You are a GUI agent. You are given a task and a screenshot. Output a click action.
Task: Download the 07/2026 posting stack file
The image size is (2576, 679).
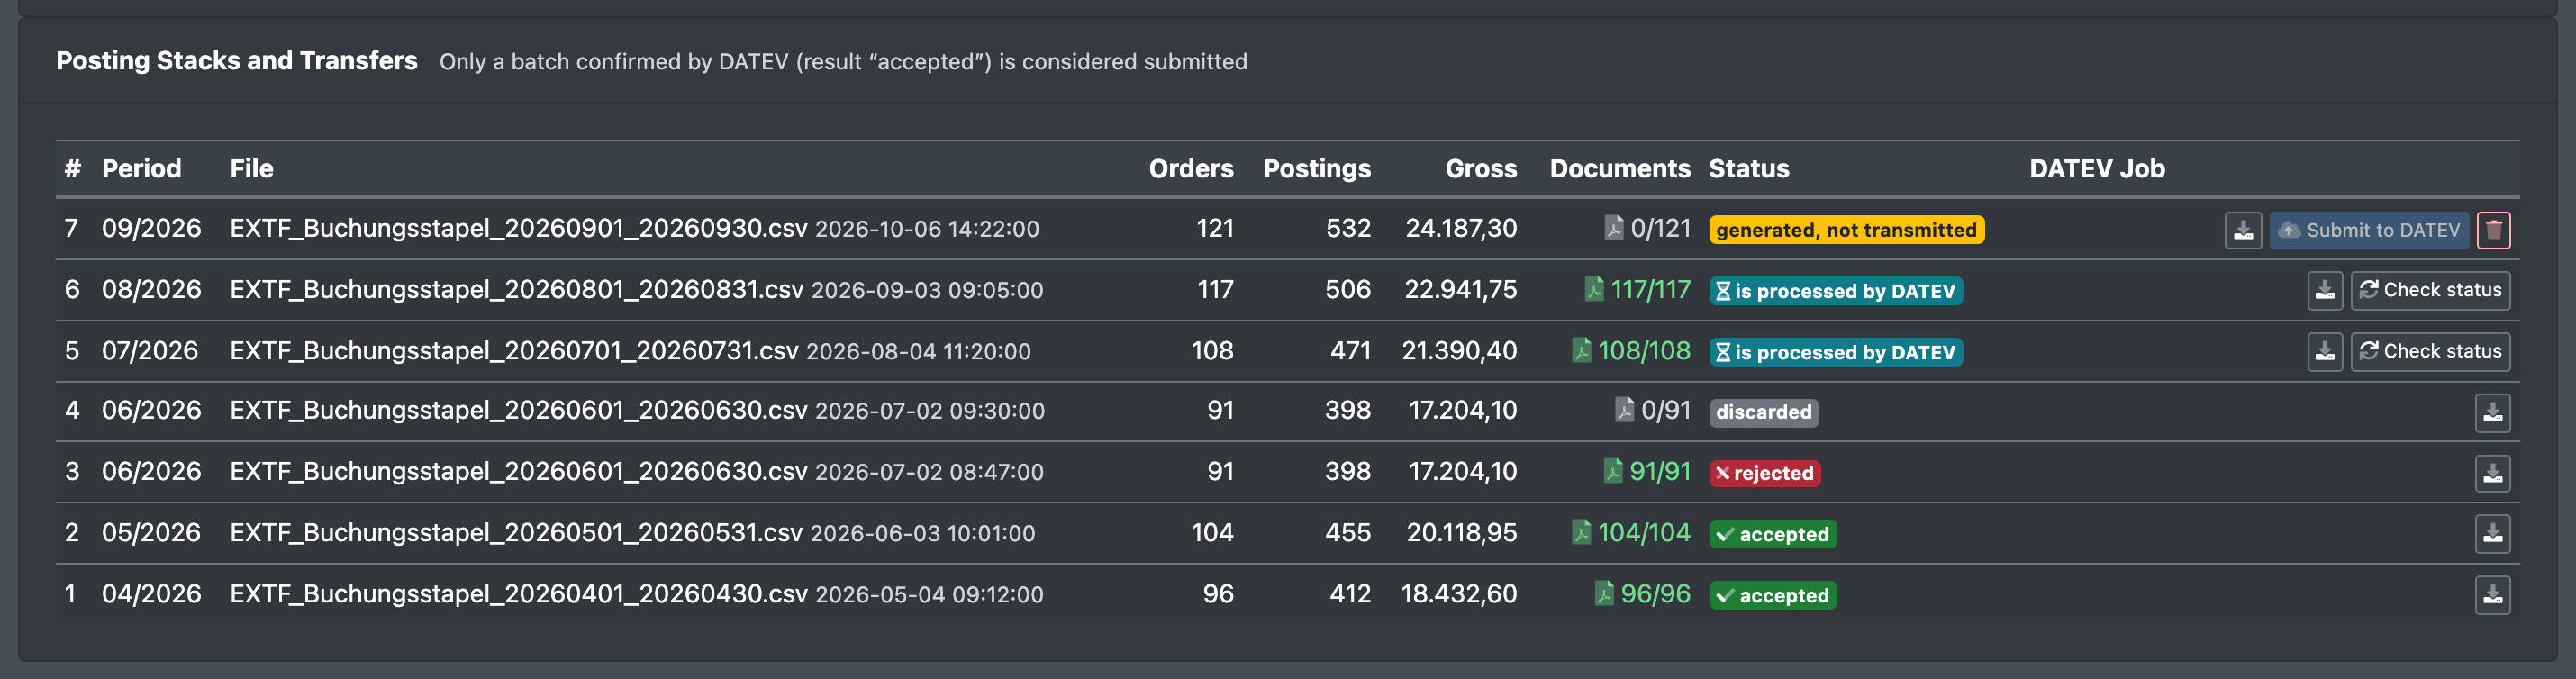2325,352
